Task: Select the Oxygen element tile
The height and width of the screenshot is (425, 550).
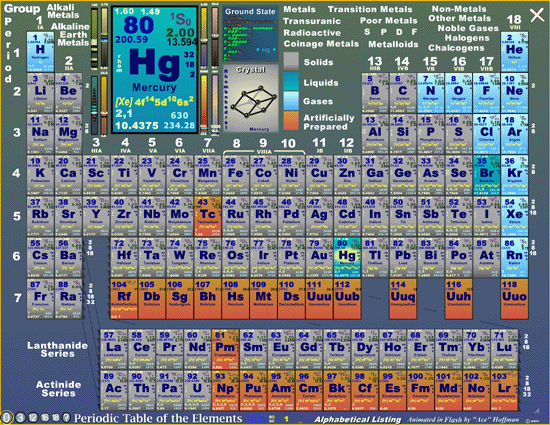Action: 458,93
